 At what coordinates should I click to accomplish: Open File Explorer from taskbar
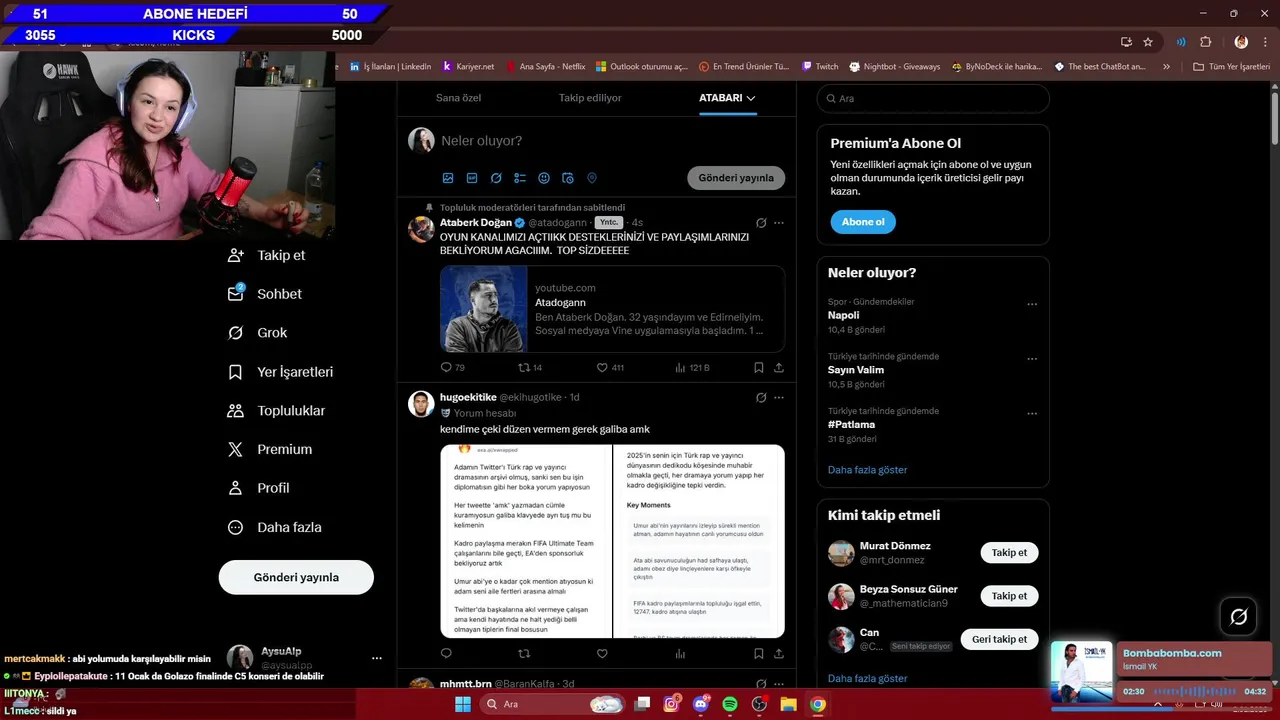coord(788,704)
